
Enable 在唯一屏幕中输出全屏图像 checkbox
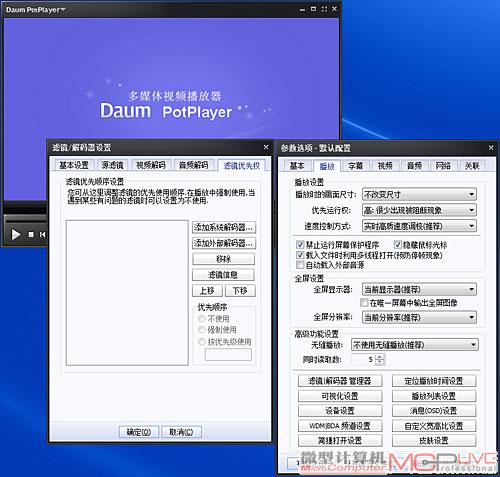point(364,303)
